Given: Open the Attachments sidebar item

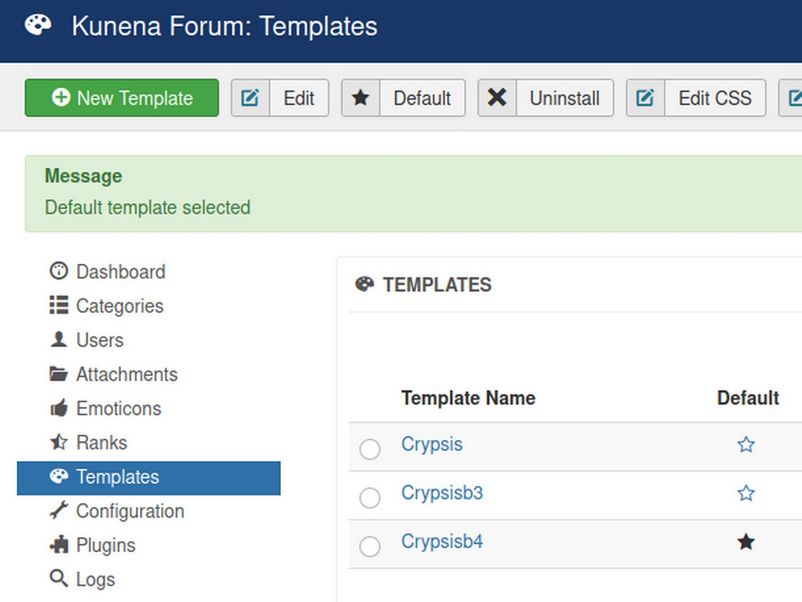Looking at the screenshot, I should tap(126, 374).
